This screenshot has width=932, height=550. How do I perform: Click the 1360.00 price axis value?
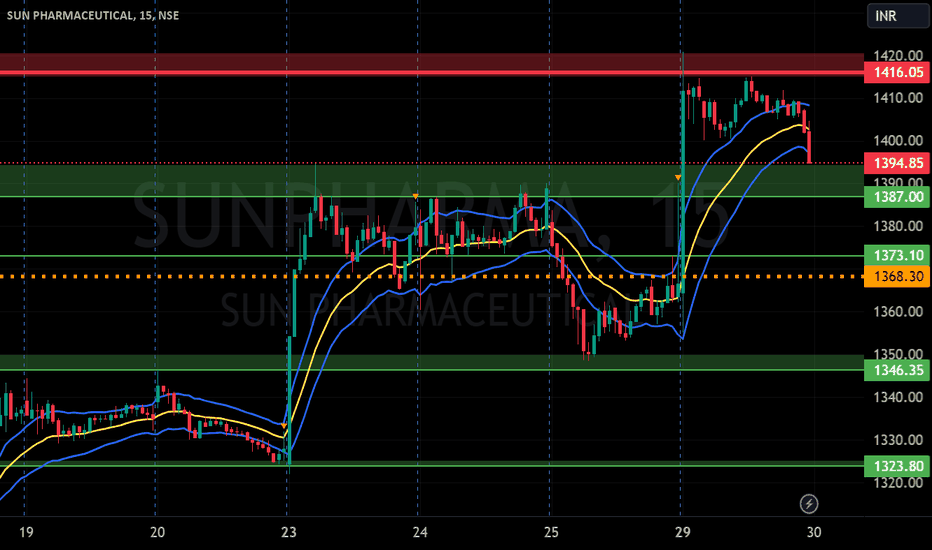tap(898, 312)
